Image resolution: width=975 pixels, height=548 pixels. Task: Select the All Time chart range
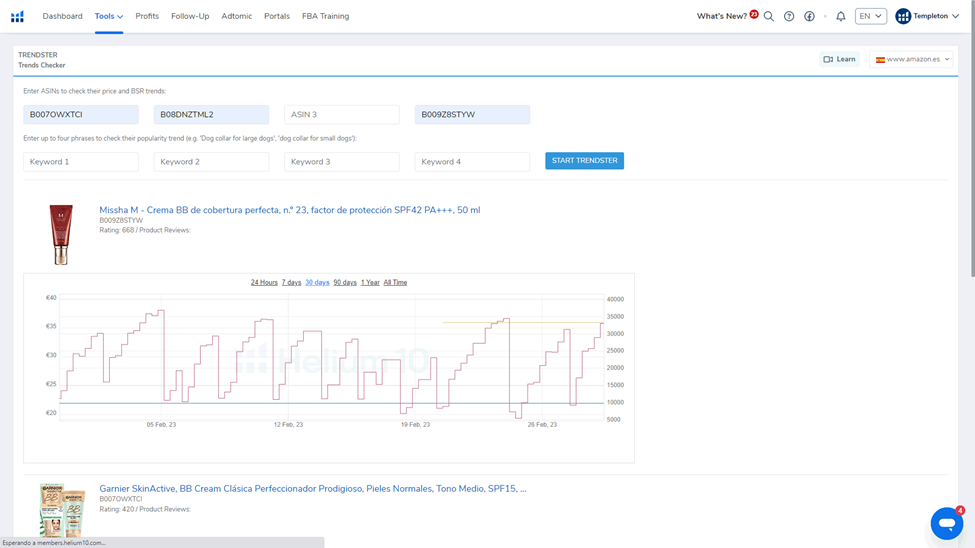(x=395, y=282)
